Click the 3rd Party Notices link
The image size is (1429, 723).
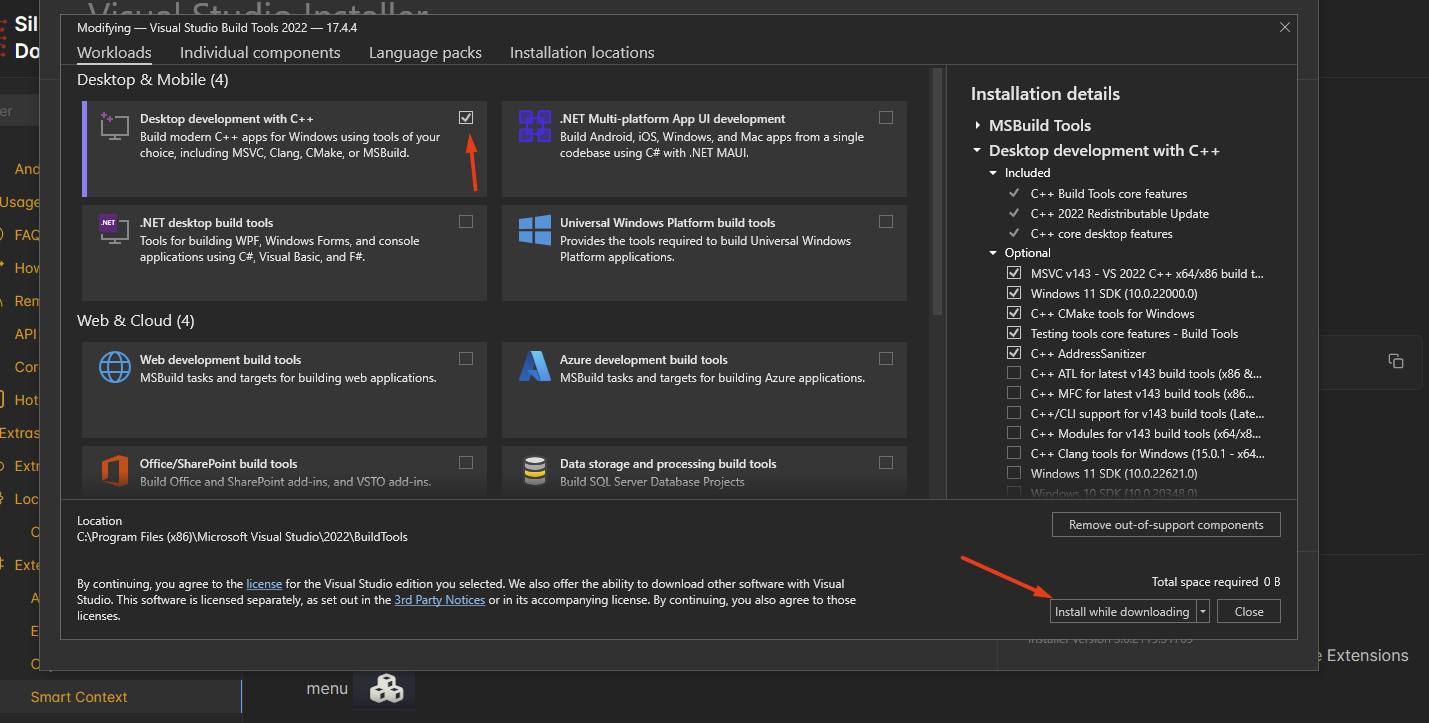tap(439, 599)
